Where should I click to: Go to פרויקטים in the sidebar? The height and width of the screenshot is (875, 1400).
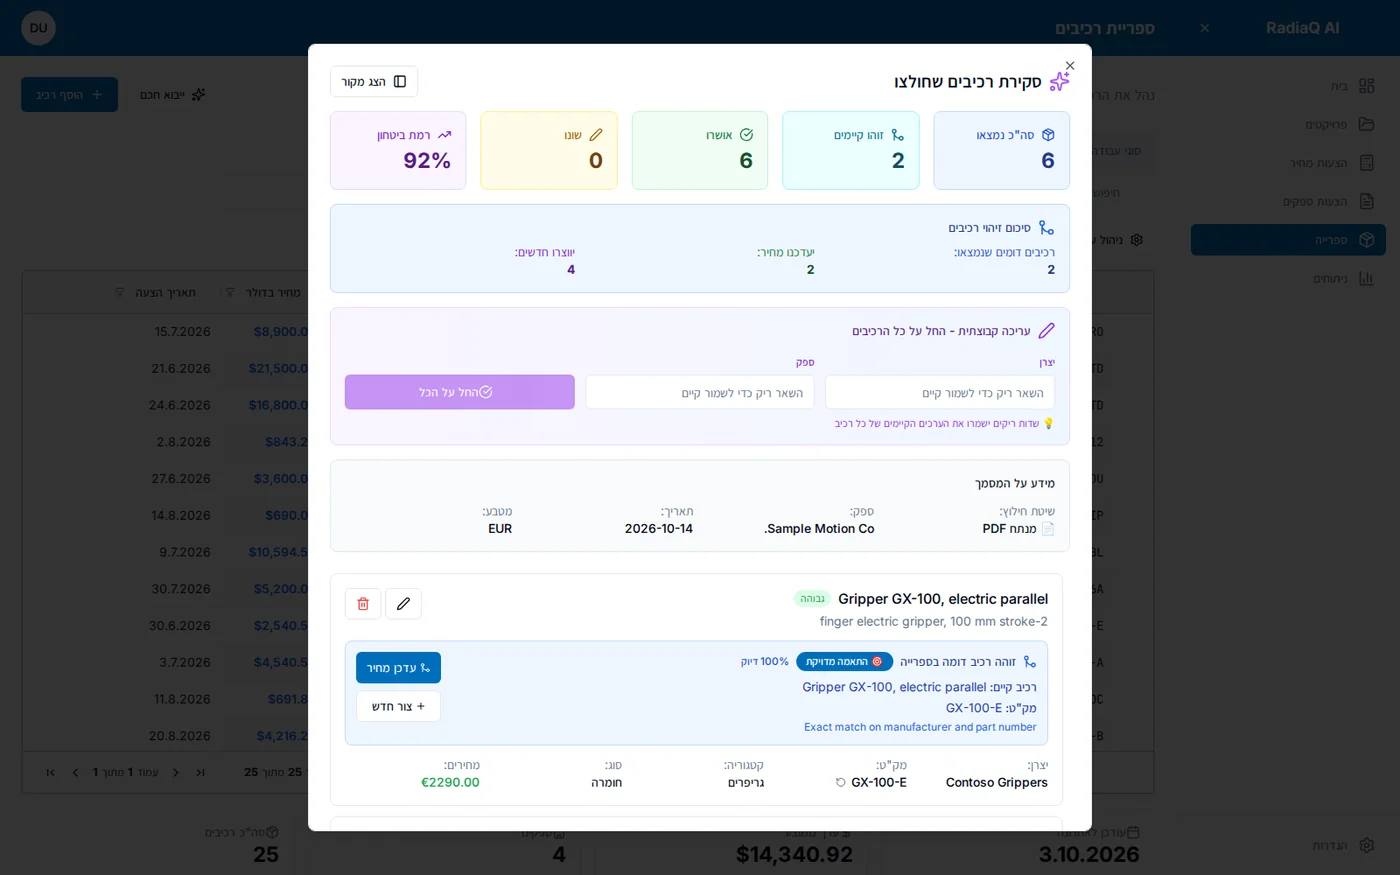tap(1288, 125)
